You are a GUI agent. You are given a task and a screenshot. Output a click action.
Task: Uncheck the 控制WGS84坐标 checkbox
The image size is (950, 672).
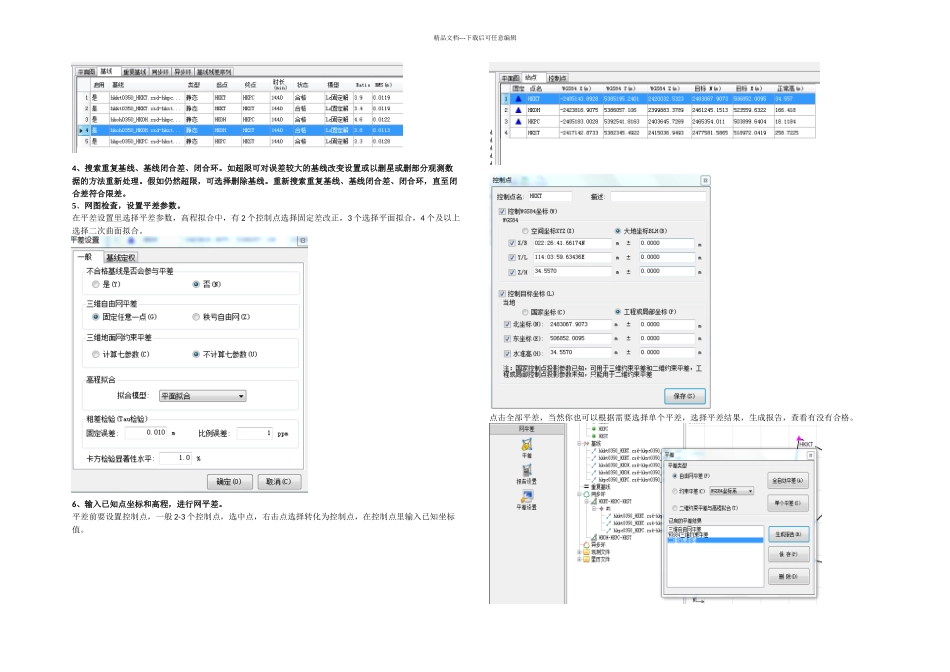(502, 211)
